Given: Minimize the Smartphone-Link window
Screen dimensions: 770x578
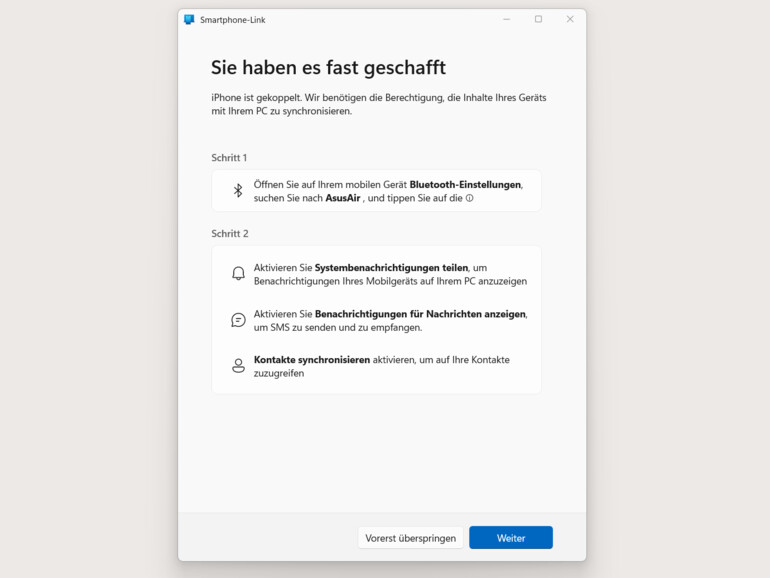Looking at the screenshot, I should pos(507,19).
